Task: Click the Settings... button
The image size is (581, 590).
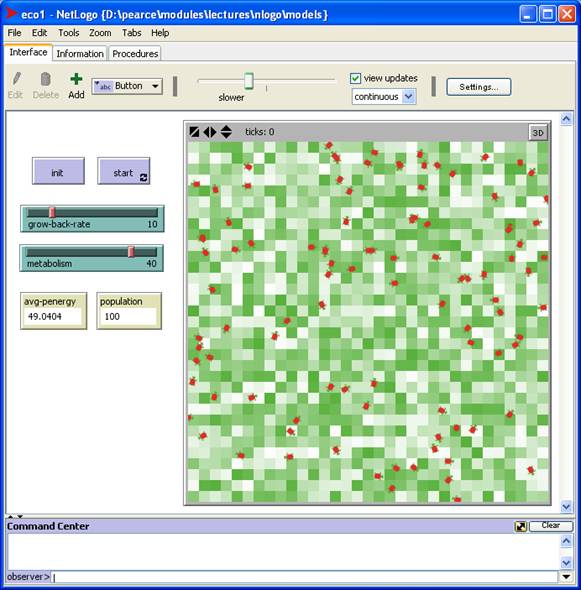Action: click(479, 87)
